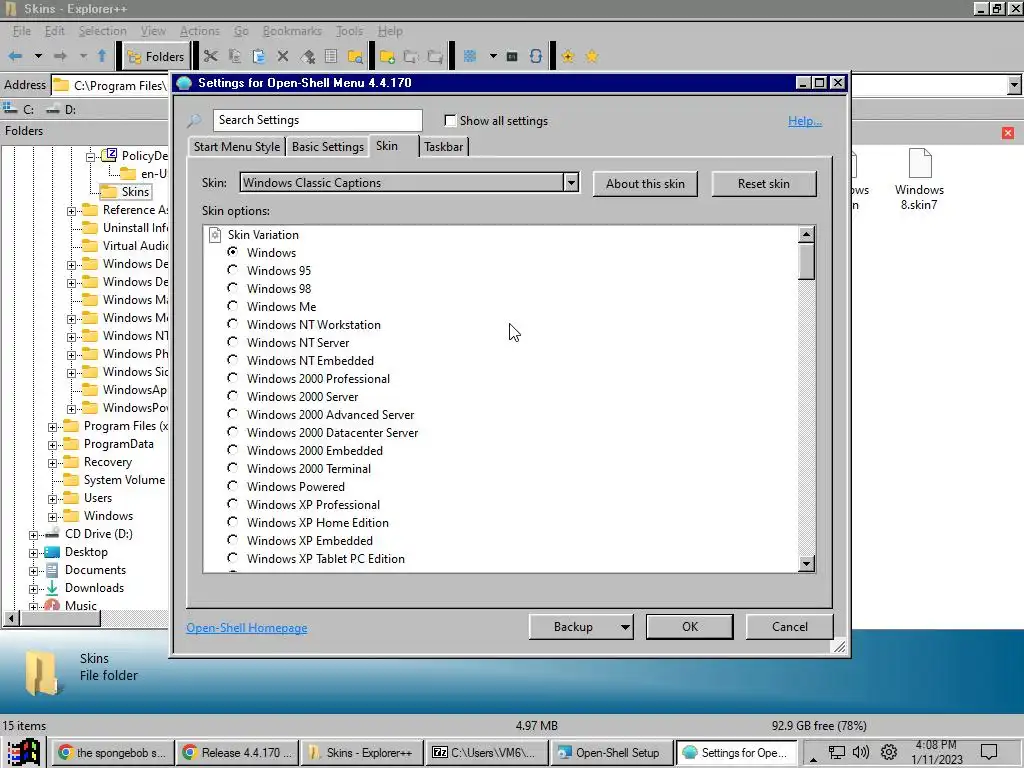Open the Help link in Settings

click(x=805, y=121)
